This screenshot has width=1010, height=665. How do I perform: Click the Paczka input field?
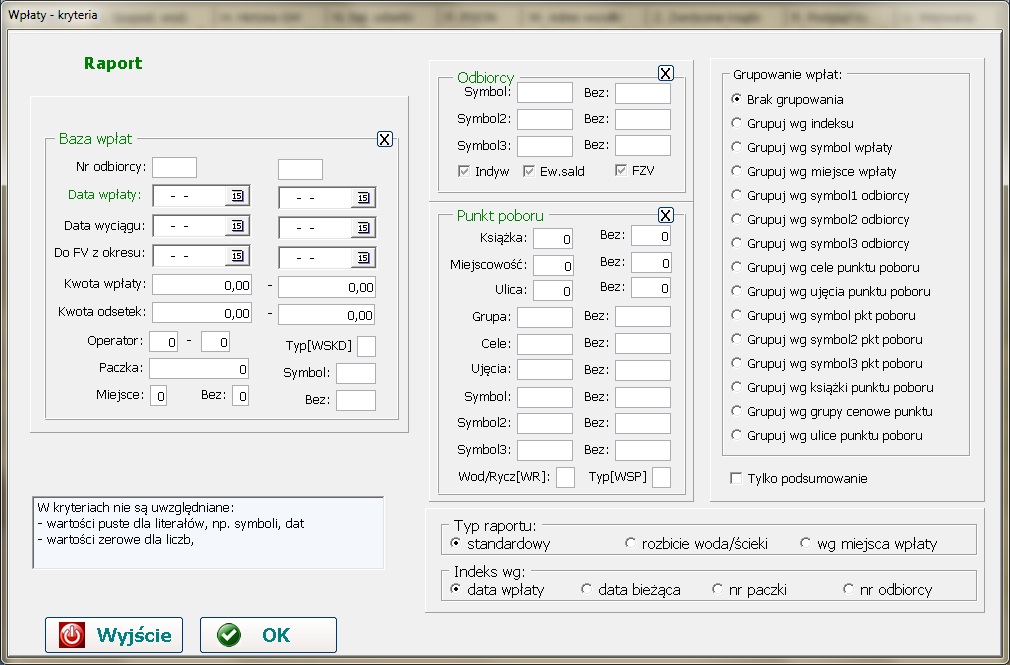pos(201,369)
